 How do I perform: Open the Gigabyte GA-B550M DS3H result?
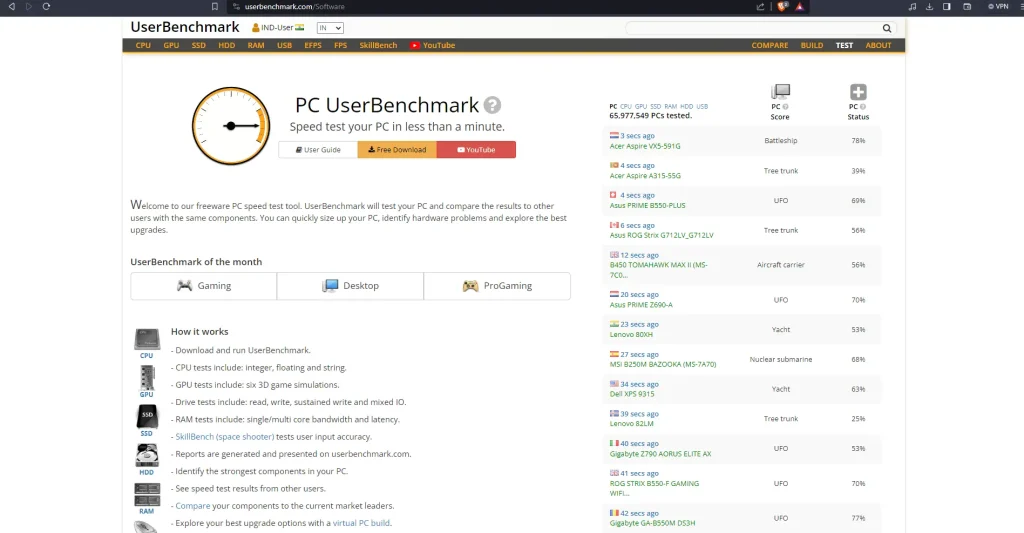[x=652, y=523]
